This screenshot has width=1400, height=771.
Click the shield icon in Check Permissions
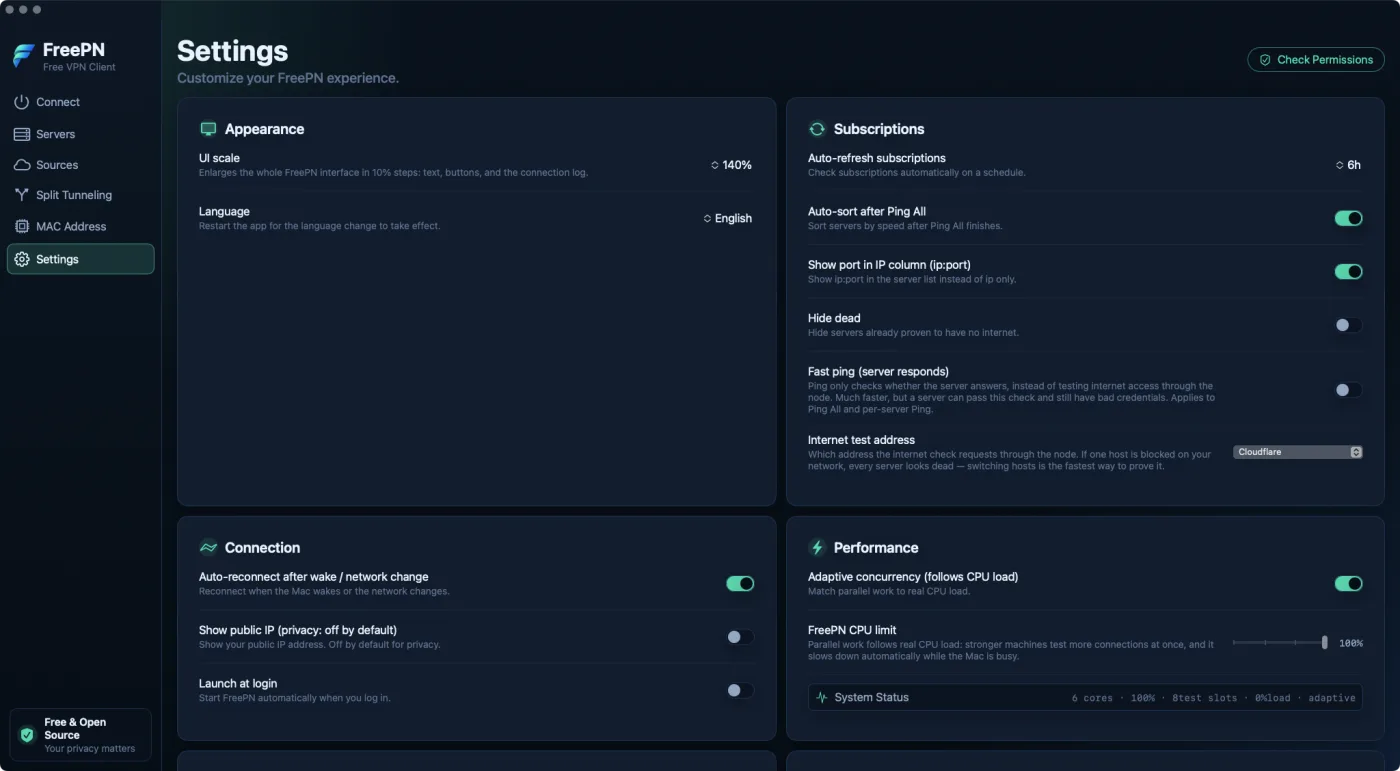tap(1265, 60)
